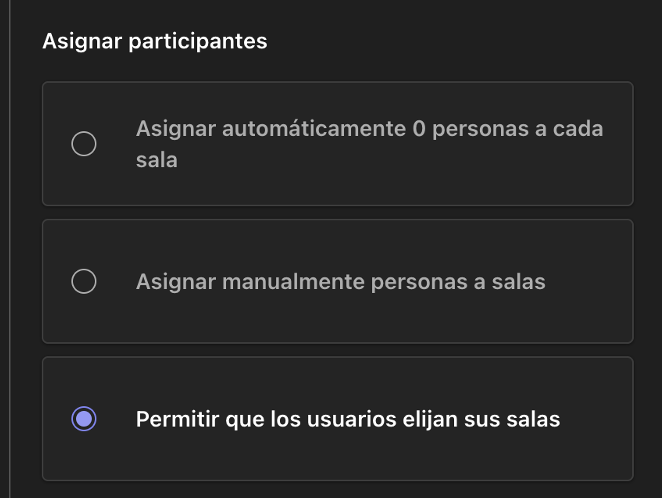Screen dimensions: 662x498
Task: Click the 'Asignar participantes' heading
Action: (x=155, y=42)
